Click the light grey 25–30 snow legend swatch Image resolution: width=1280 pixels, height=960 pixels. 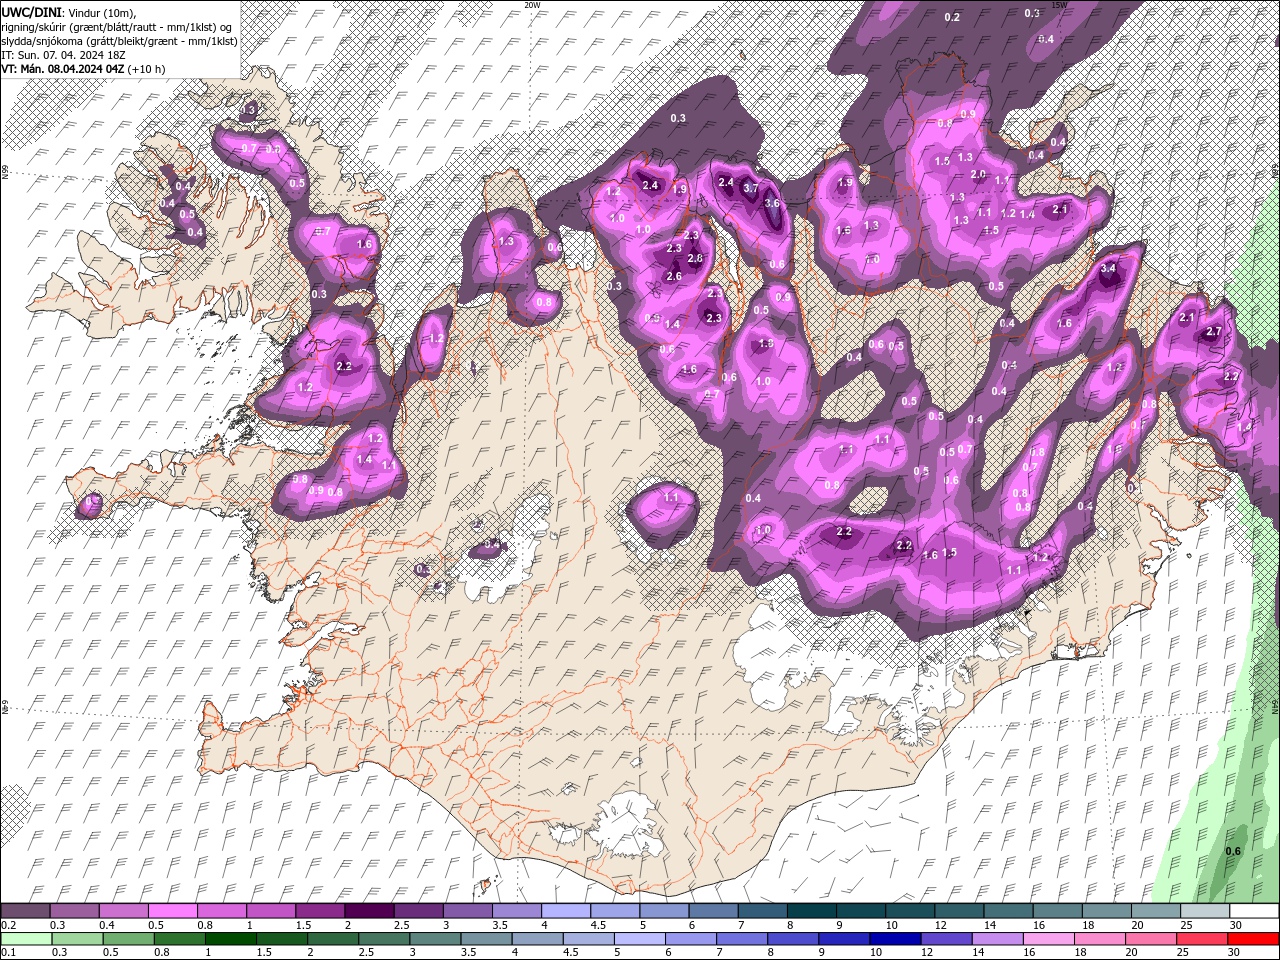pyautogui.click(x=1204, y=911)
